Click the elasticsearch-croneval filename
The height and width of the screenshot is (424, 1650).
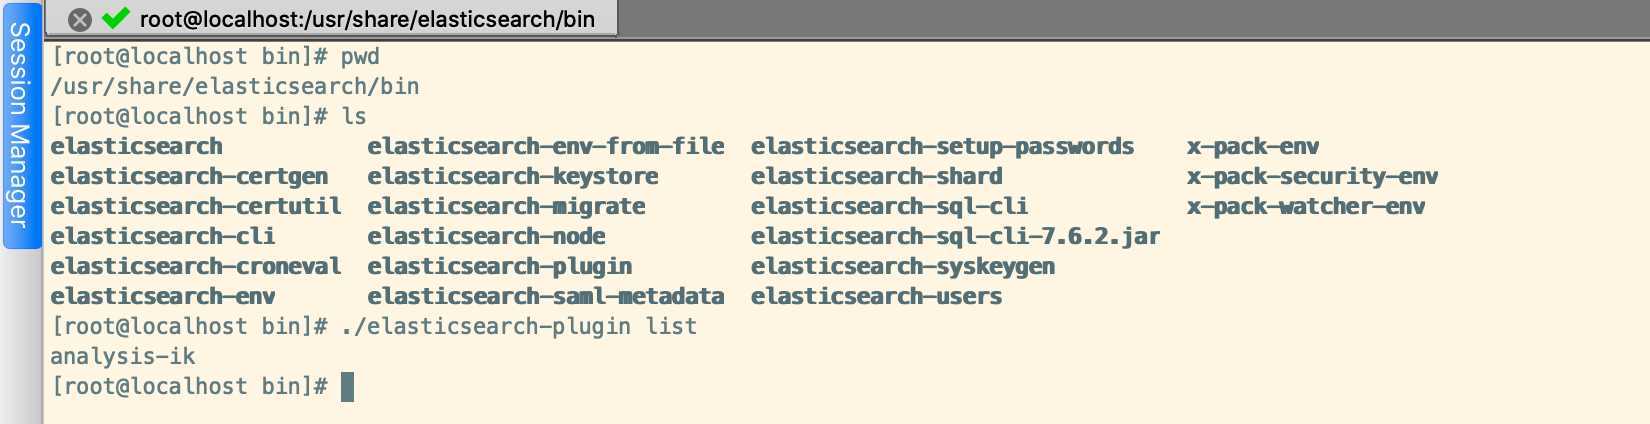point(196,267)
